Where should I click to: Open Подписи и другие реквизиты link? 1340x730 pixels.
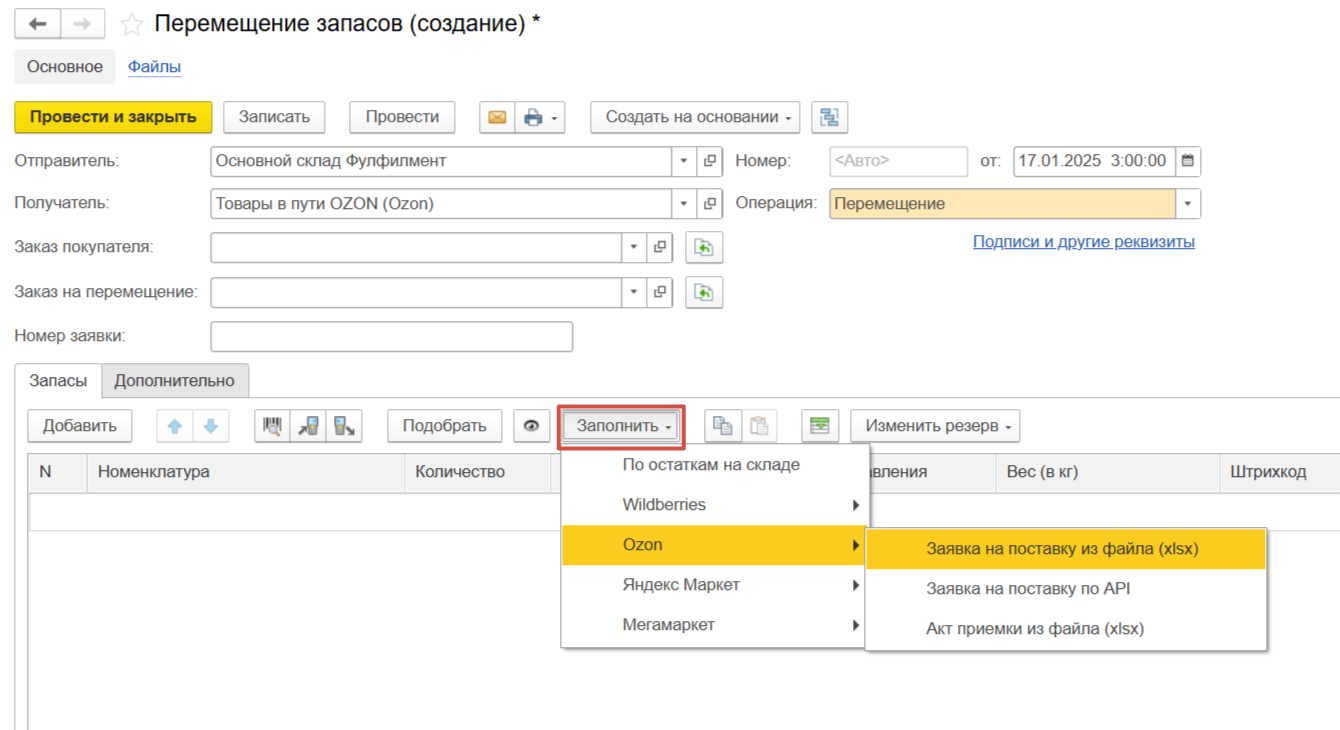pyautogui.click(x=1083, y=242)
